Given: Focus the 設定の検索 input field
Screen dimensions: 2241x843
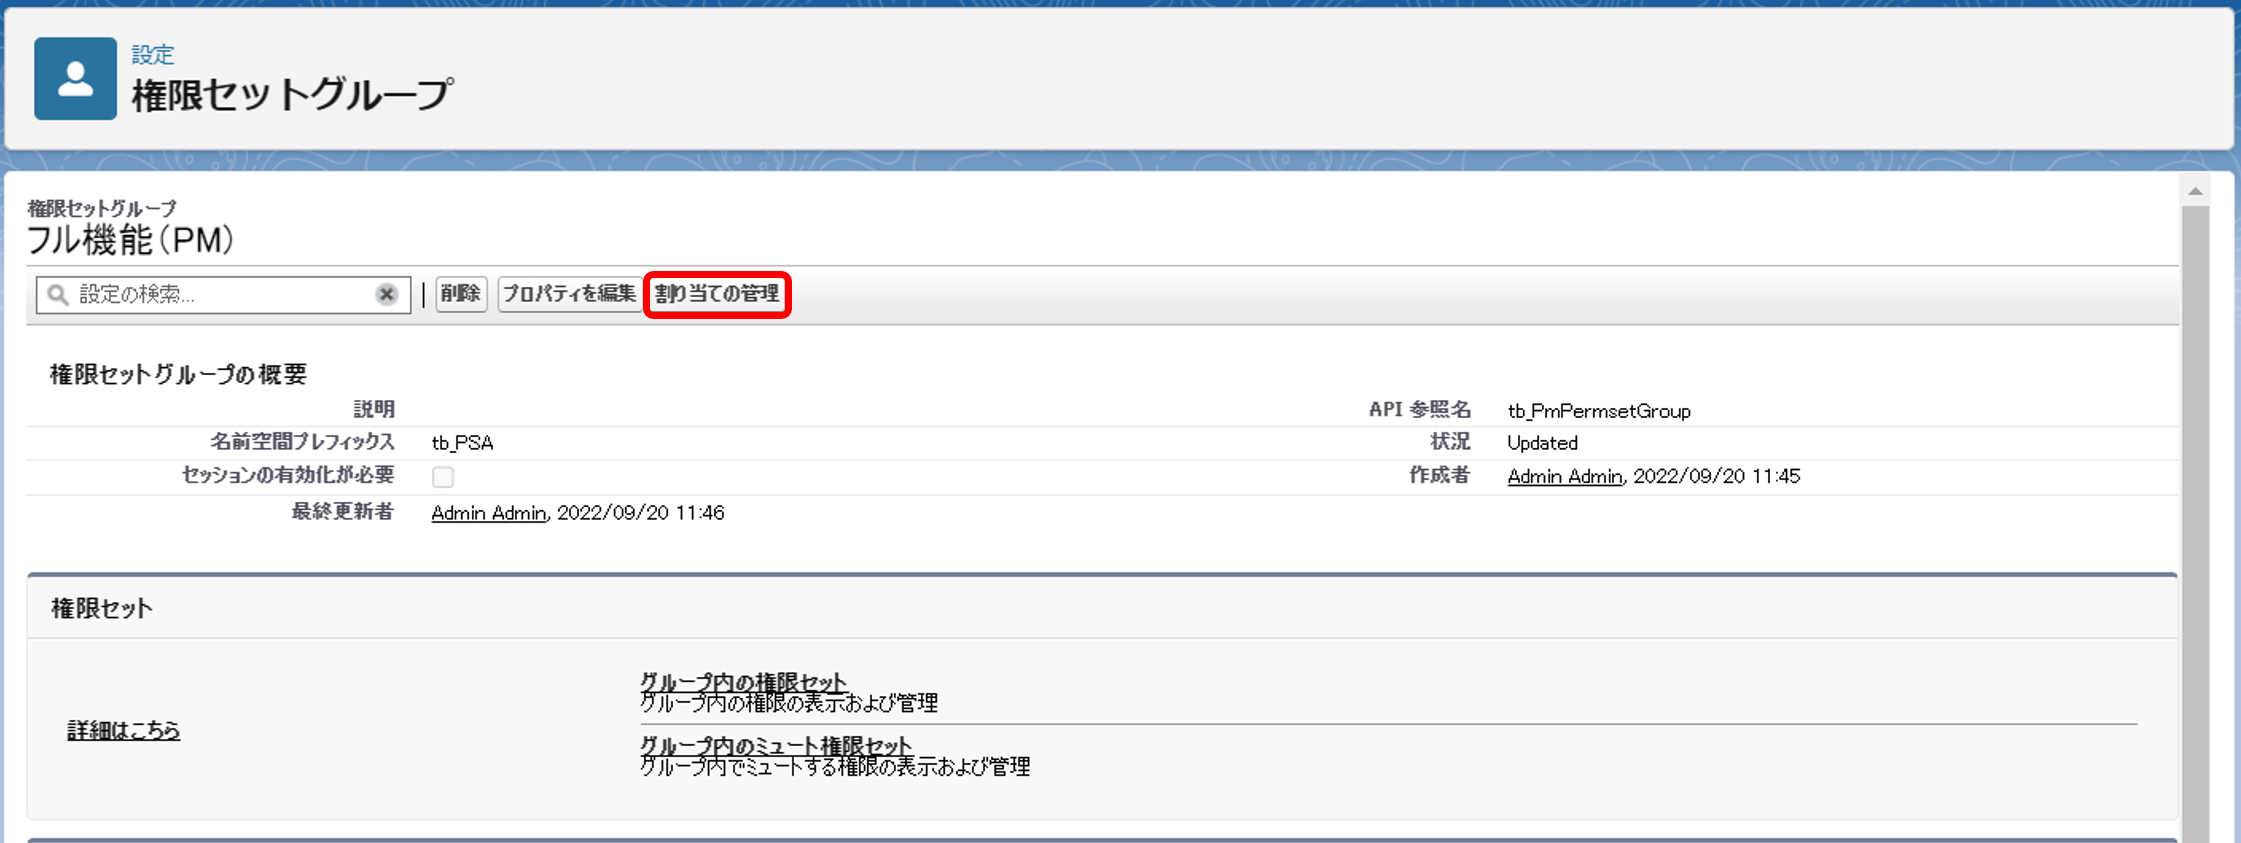Looking at the screenshot, I should (220, 294).
